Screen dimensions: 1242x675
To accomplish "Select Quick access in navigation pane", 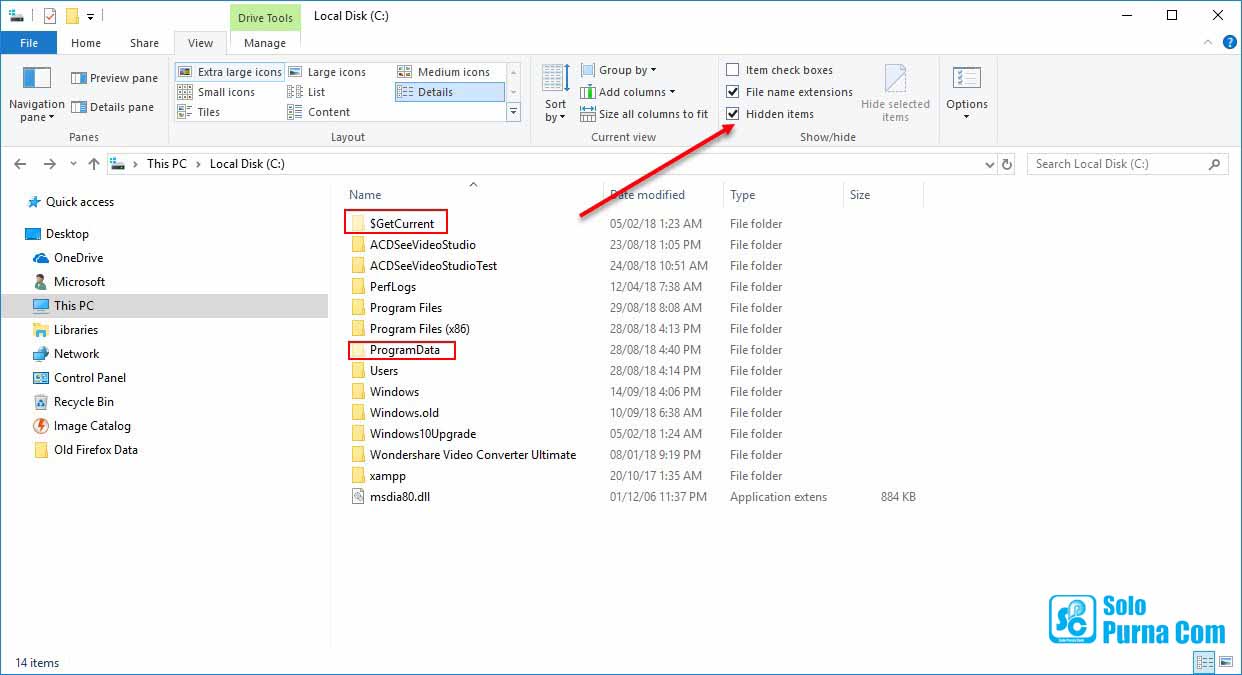I will click(x=79, y=202).
